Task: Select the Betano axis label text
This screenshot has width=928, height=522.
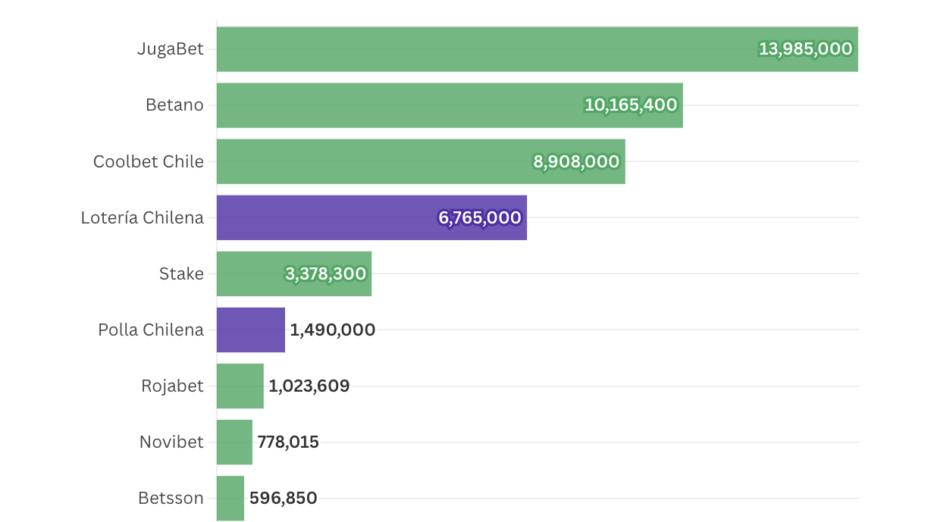Action: coord(174,105)
